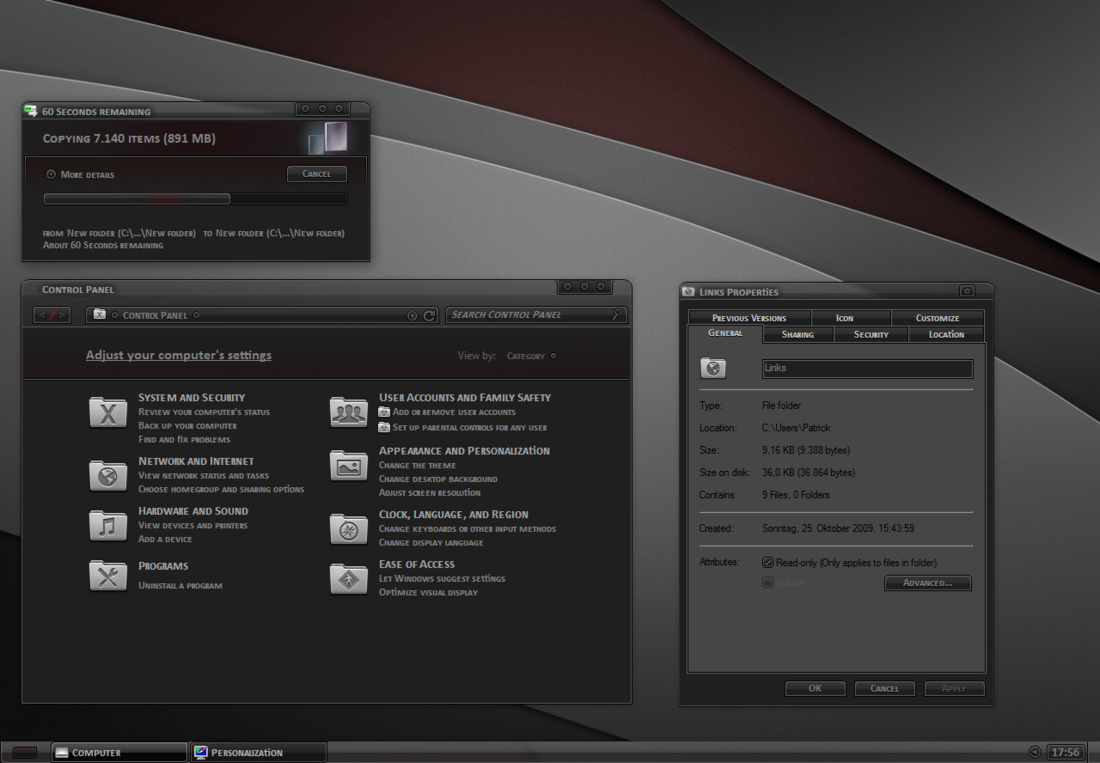Image resolution: width=1100 pixels, height=763 pixels.
Task: Open the User Accounts people icon
Action: [x=349, y=412]
